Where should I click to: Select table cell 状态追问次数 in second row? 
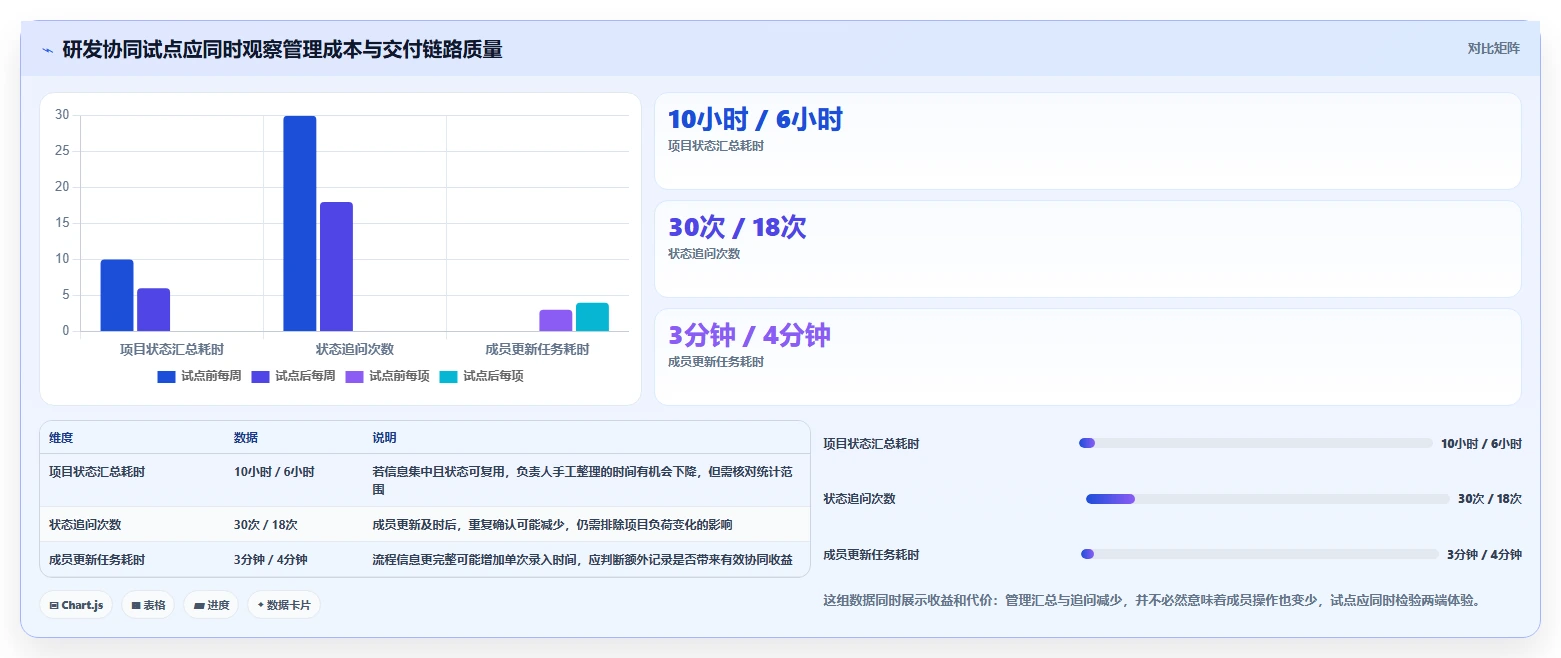[x=85, y=524]
